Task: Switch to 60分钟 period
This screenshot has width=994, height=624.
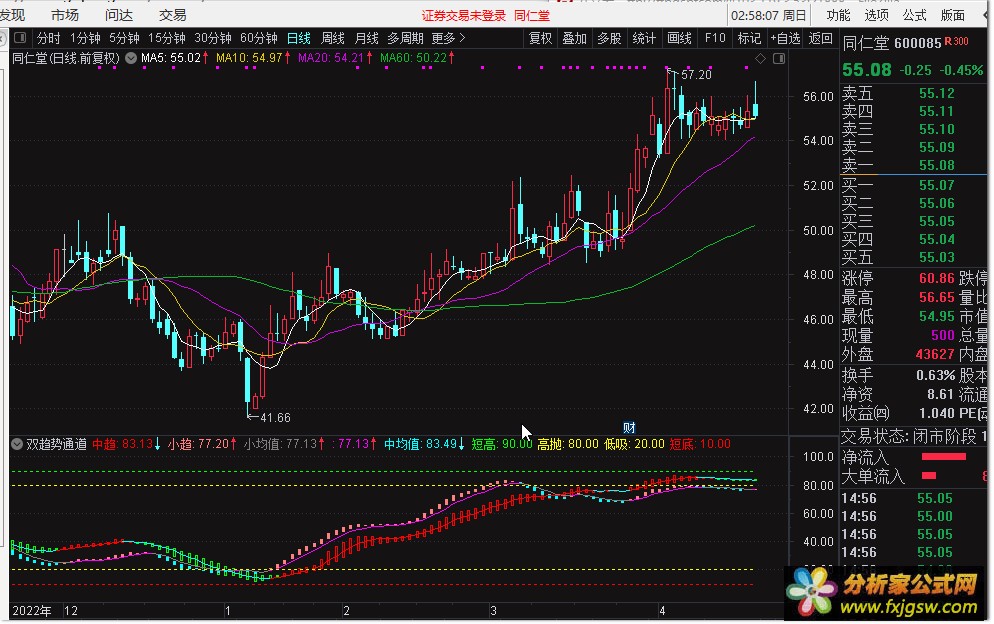Action: pos(259,38)
